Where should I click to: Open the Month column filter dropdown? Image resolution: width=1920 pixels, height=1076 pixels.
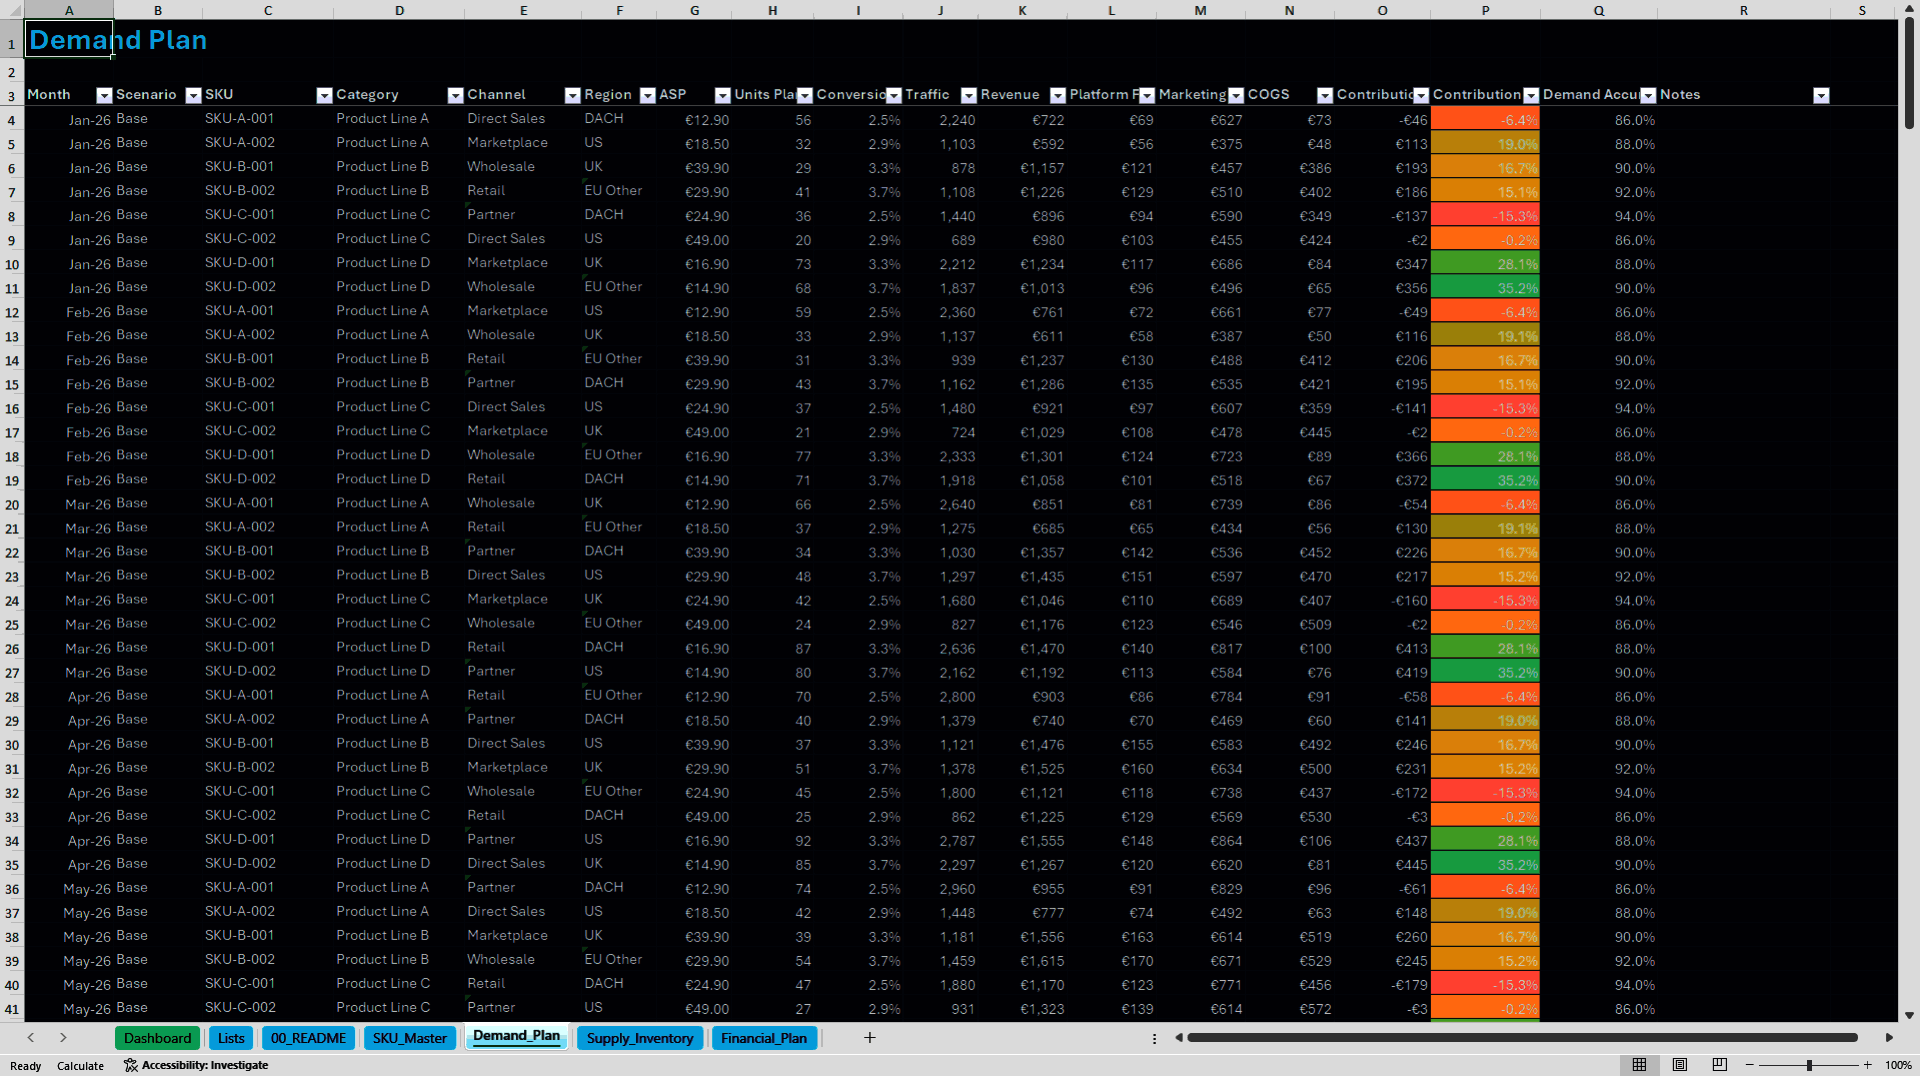click(104, 95)
